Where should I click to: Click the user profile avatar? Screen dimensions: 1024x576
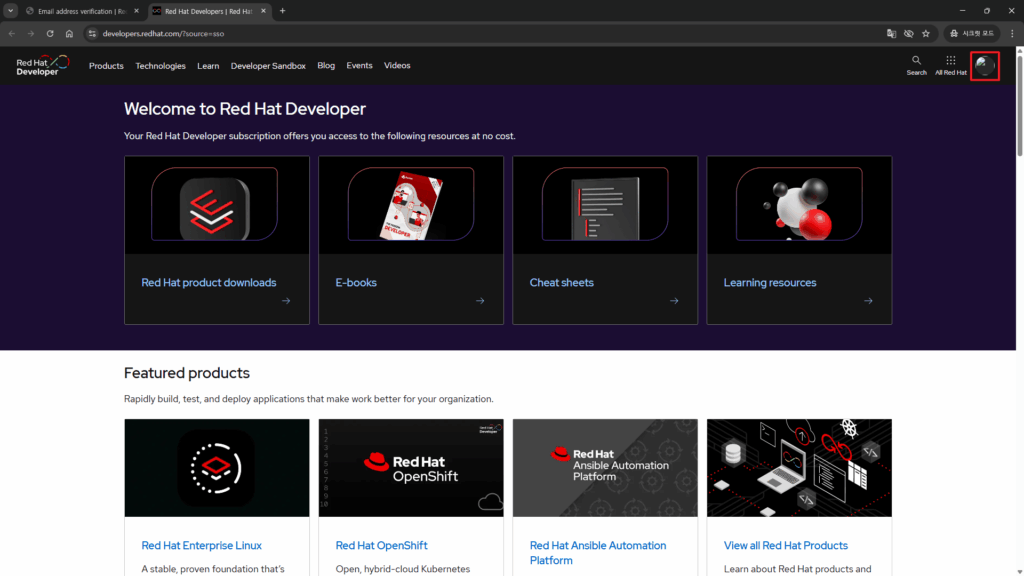[985, 66]
